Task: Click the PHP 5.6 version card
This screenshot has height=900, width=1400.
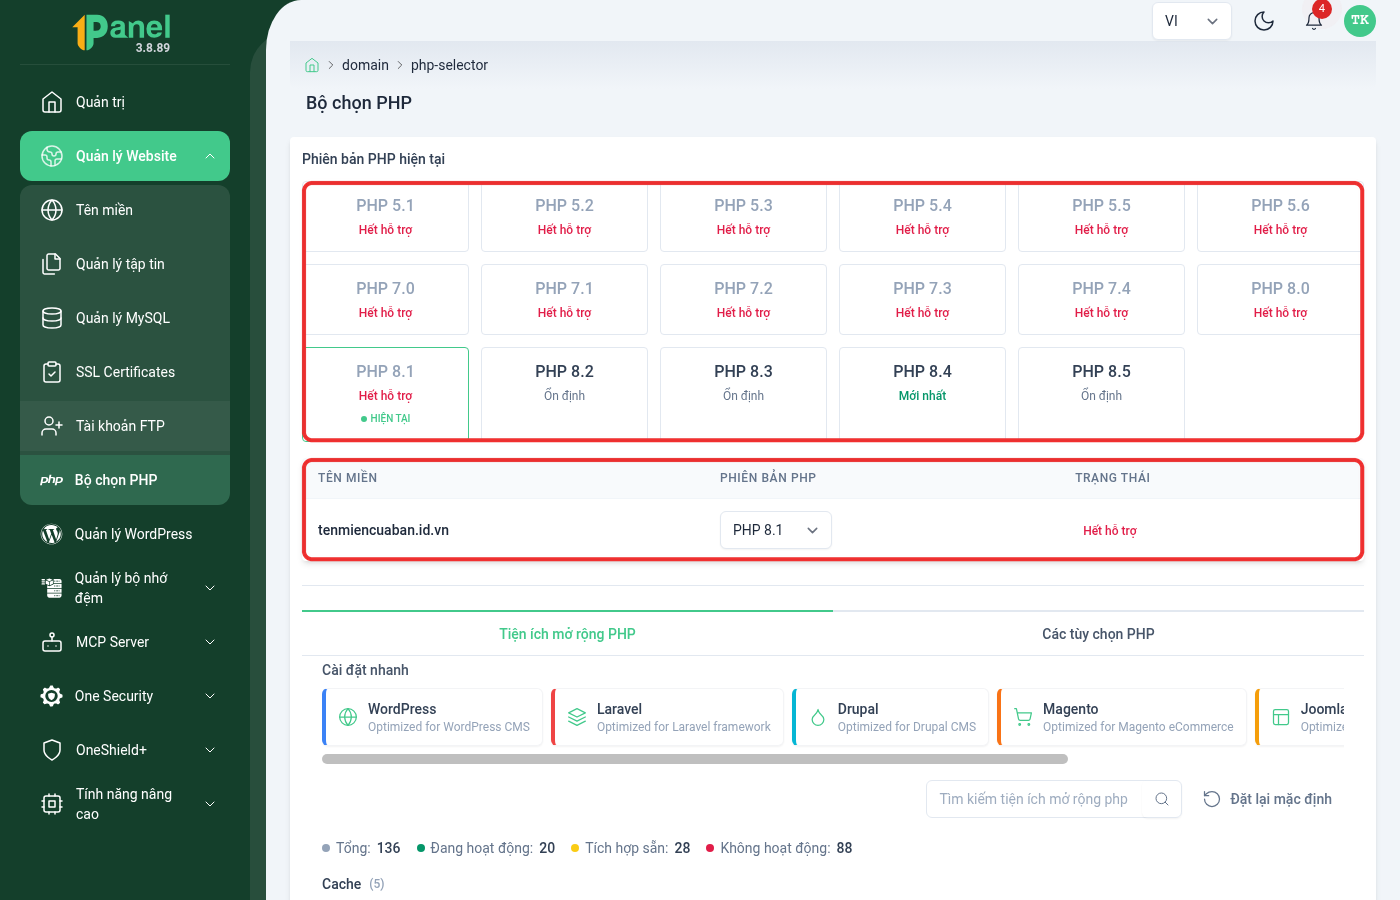Action: [x=1279, y=216]
